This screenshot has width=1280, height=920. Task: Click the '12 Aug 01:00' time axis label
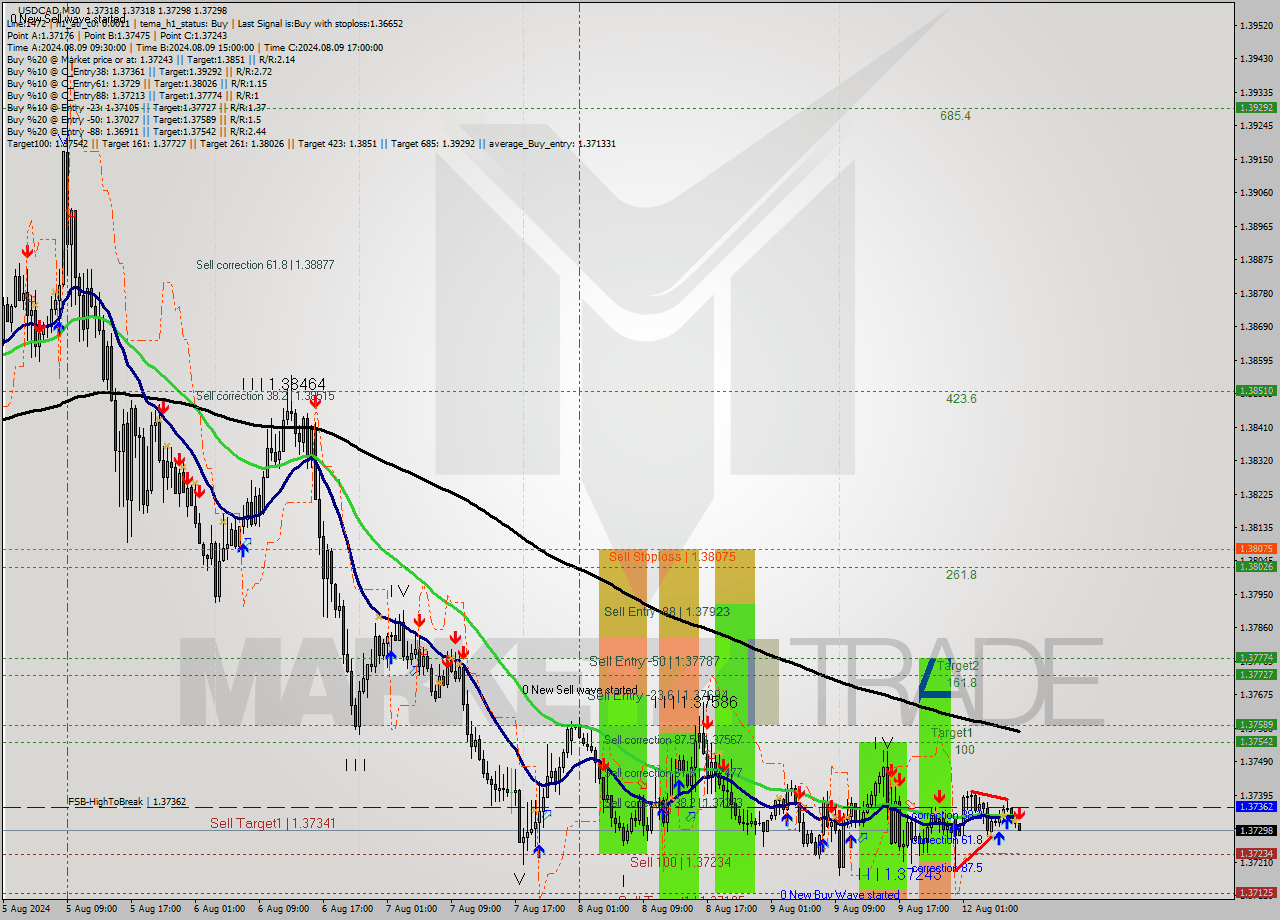989,909
